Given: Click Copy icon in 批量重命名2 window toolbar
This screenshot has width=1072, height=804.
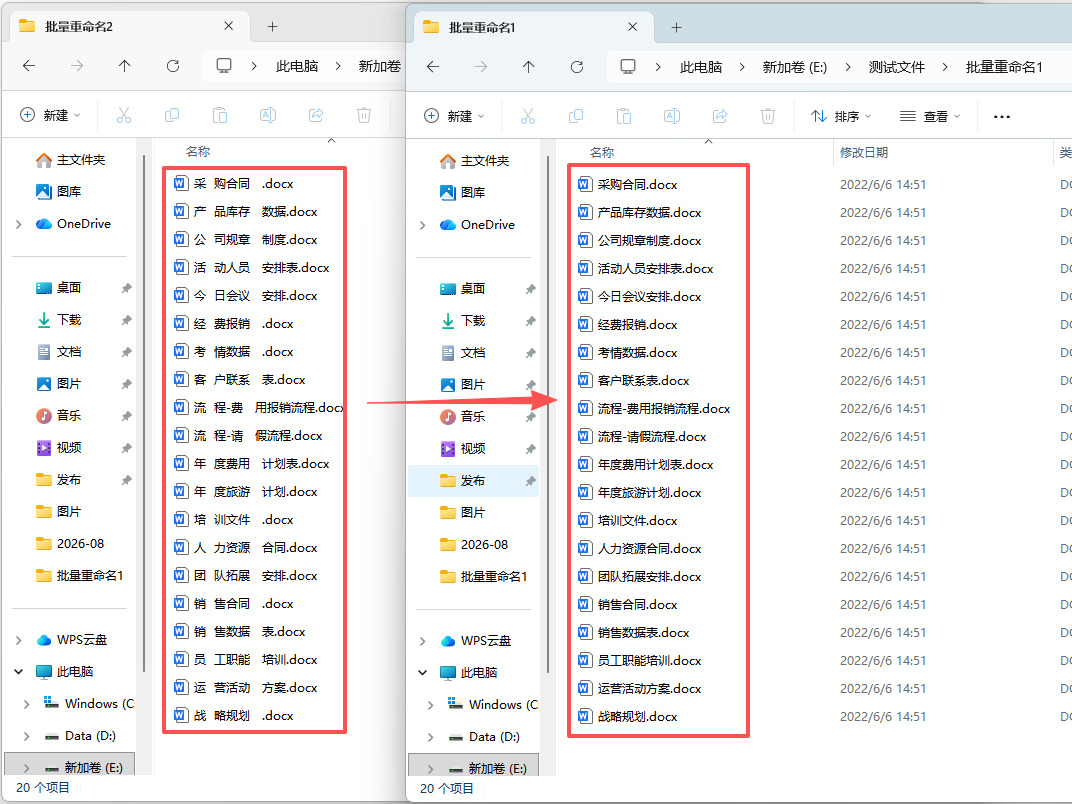Looking at the screenshot, I should point(172,115).
